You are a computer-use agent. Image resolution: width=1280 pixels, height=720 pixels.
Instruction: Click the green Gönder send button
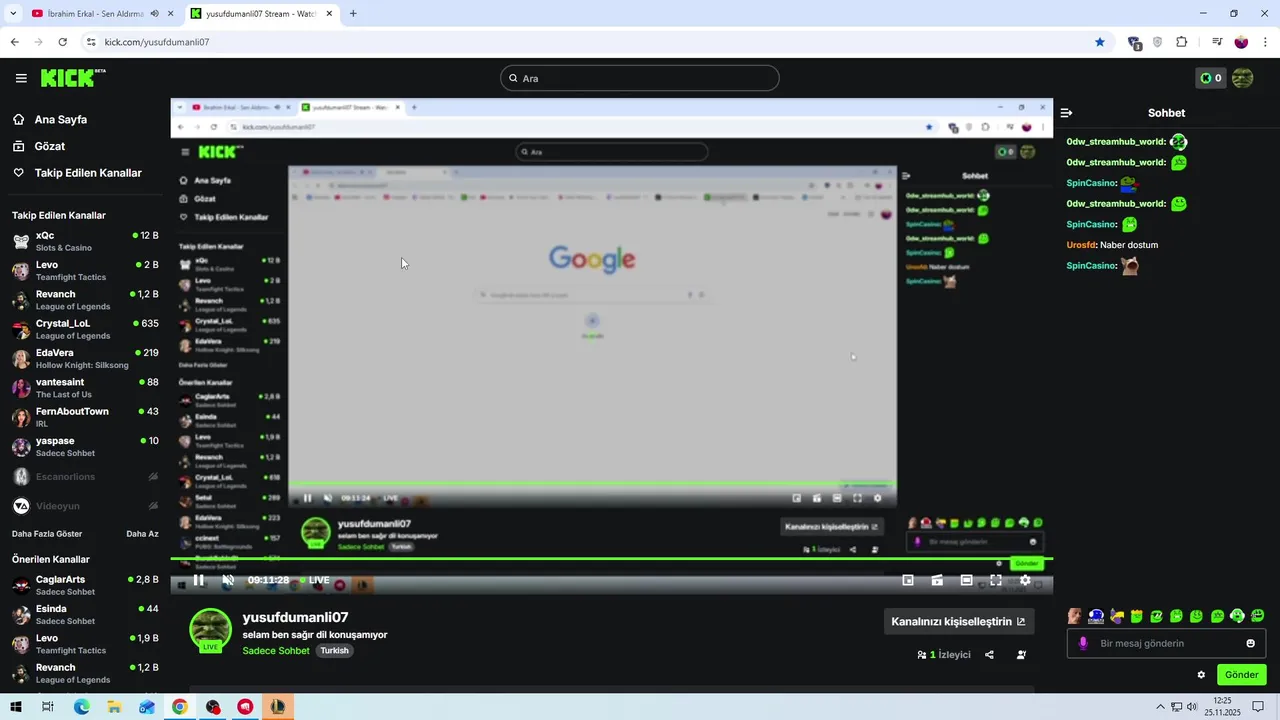(1241, 675)
